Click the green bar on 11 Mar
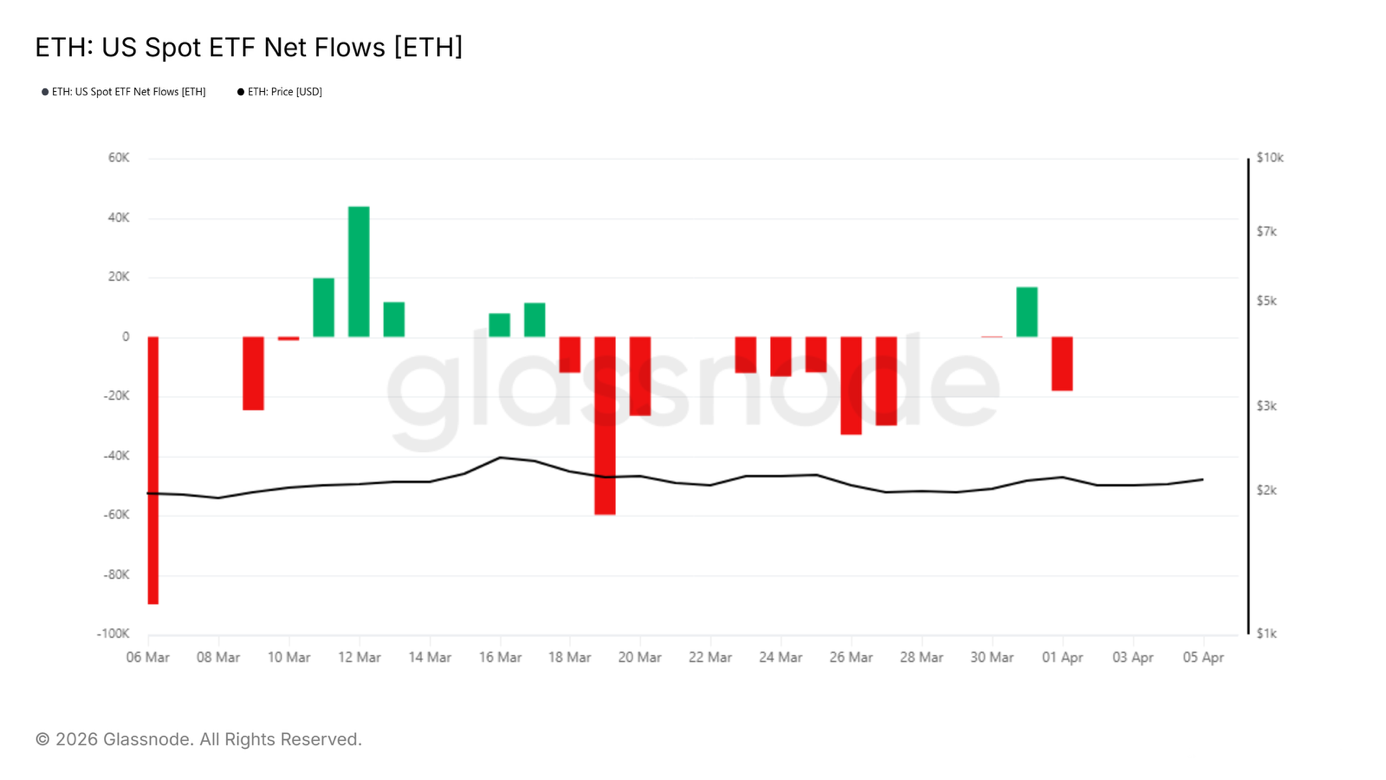Image resolution: width=1386 pixels, height=780 pixels. coord(324,307)
